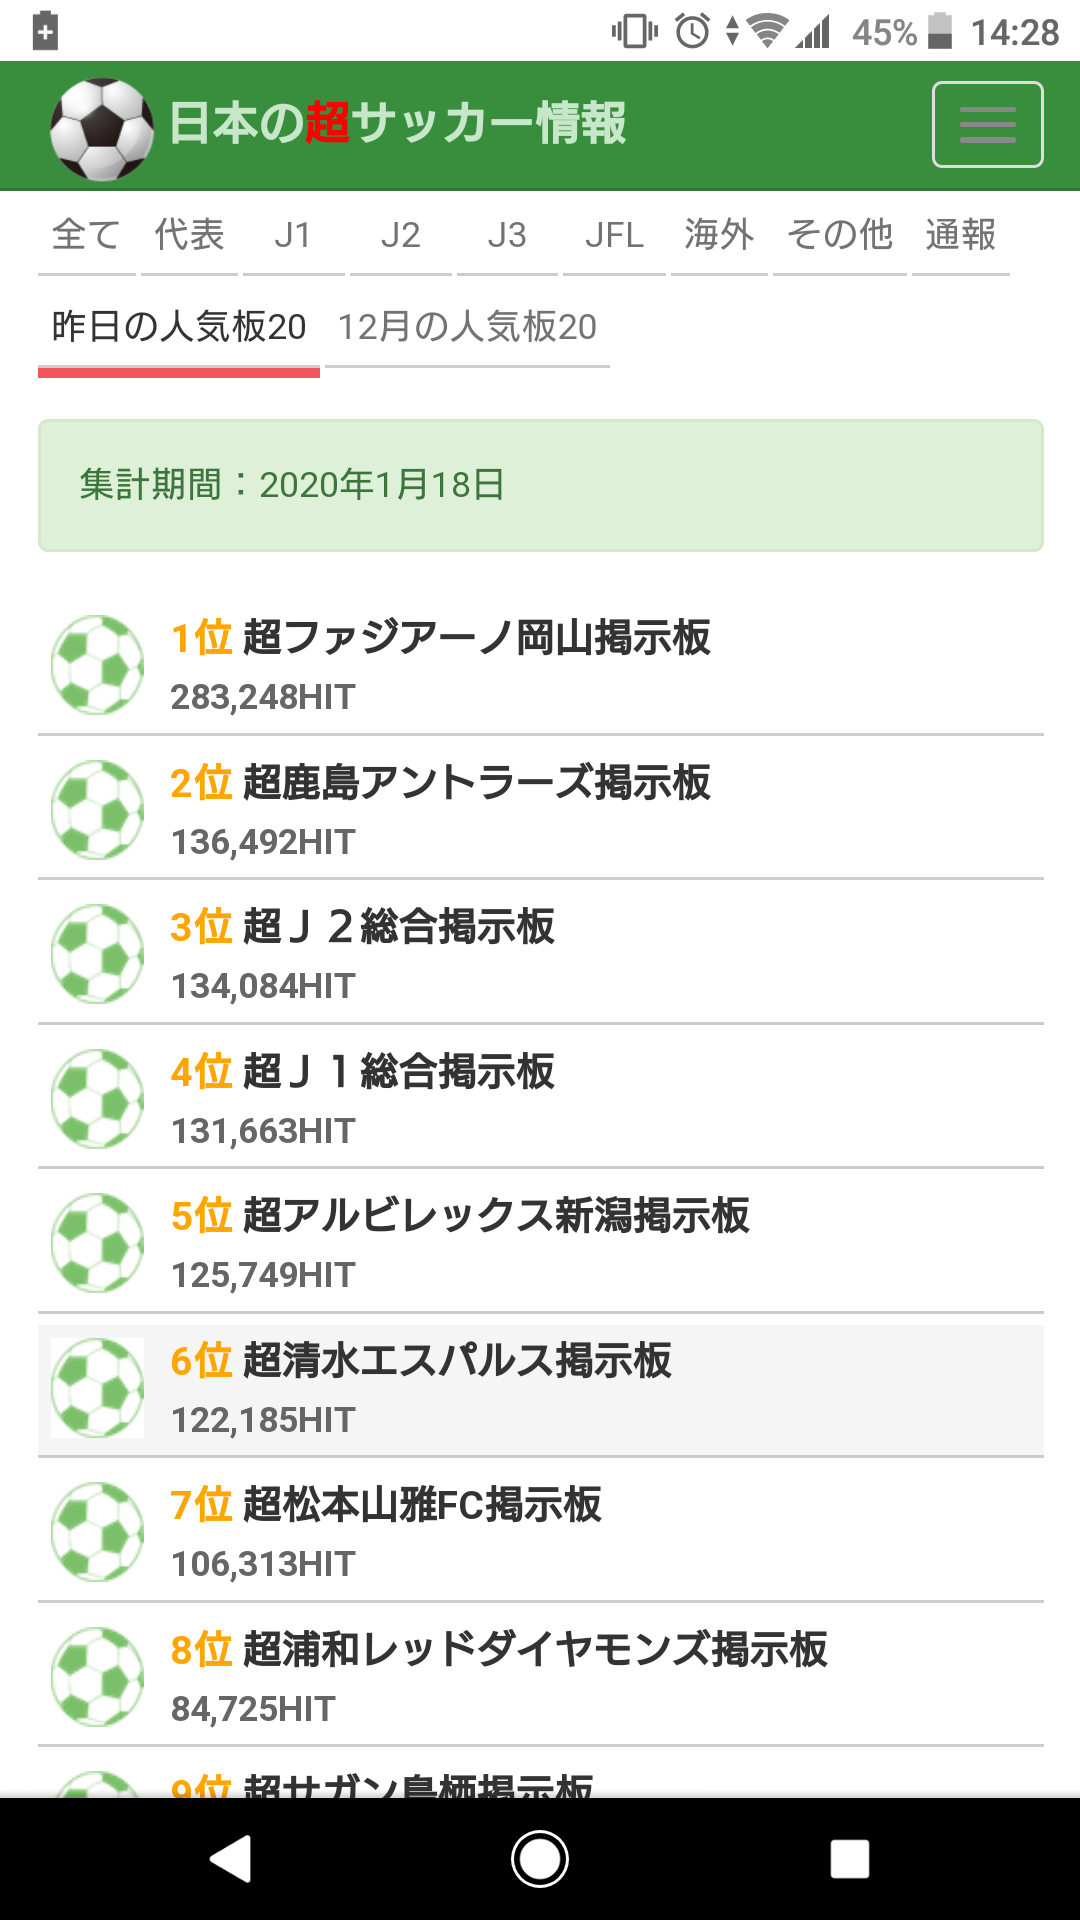Image resolution: width=1080 pixels, height=1920 pixels.
Task: Switch to the 海外 category tab
Action: click(x=718, y=236)
